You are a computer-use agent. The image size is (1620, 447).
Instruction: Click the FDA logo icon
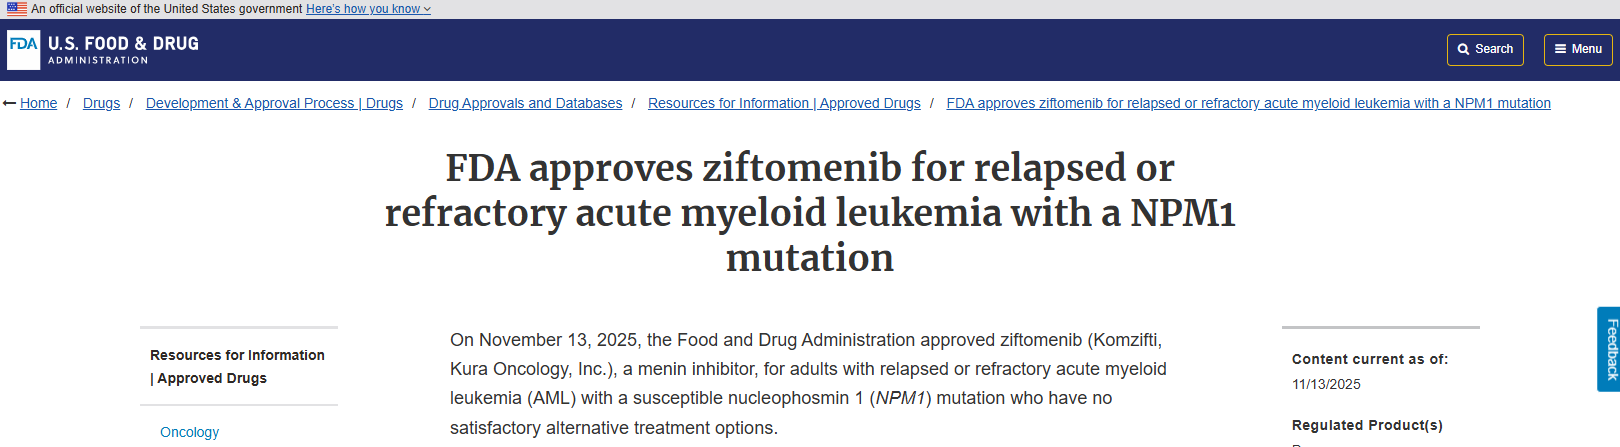point(23,50)
